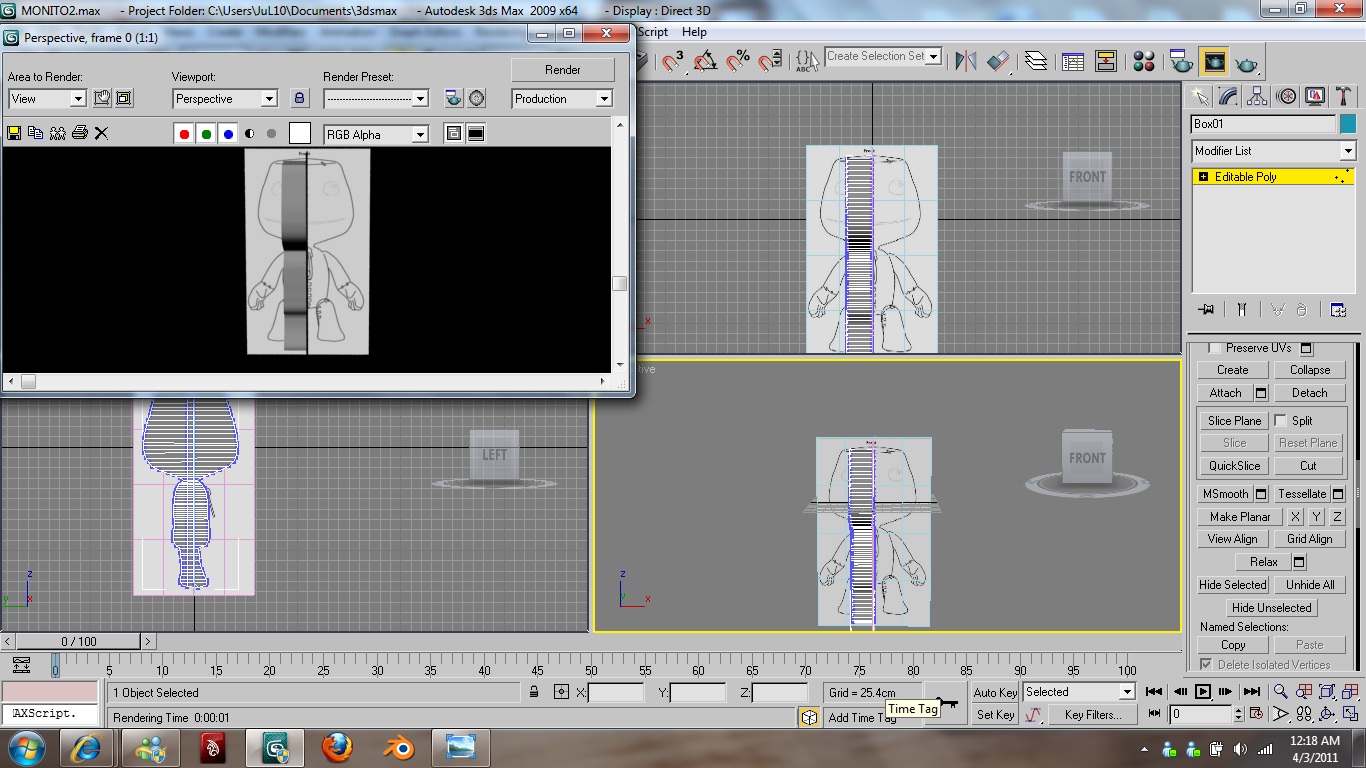This screenshot has height=768, width=1366.
Task: Save the rendered image with the floppy icon
Action: [14, 133]
